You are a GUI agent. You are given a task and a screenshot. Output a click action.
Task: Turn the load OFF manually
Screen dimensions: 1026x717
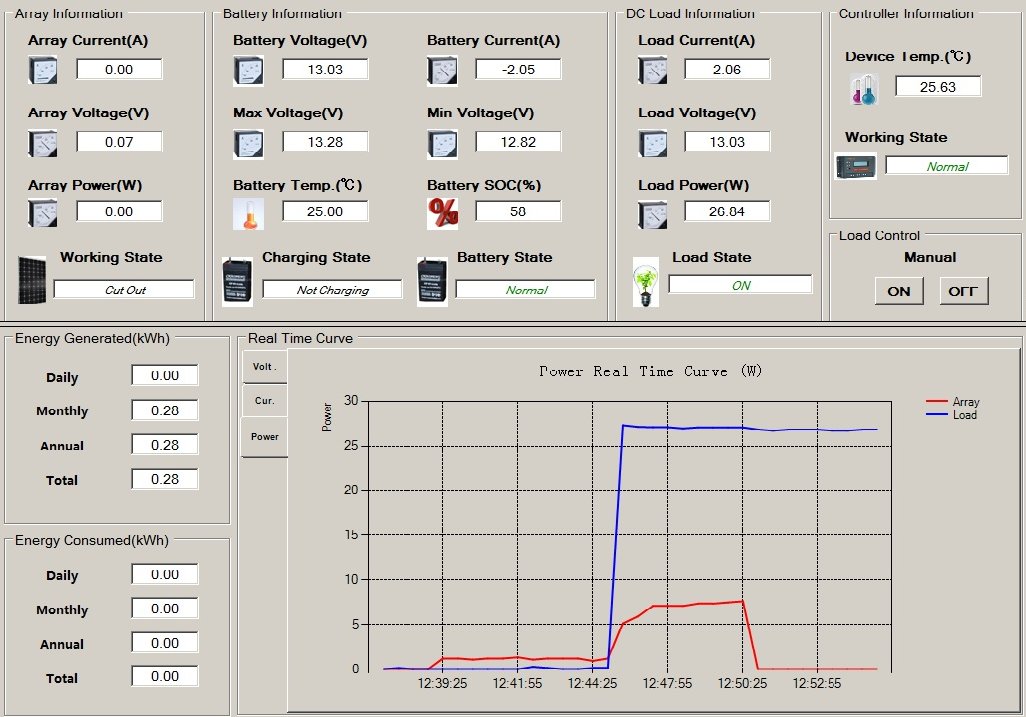point(964,291)
